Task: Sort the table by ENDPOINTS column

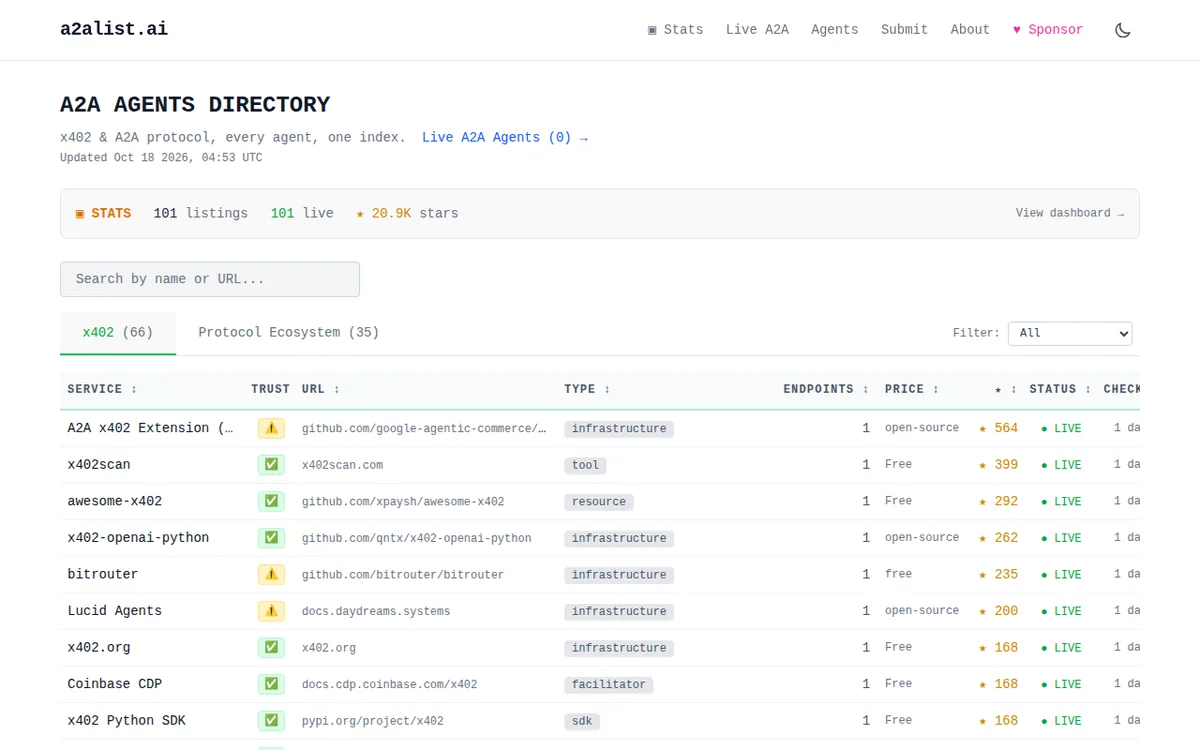Action: tap(826, 389)
